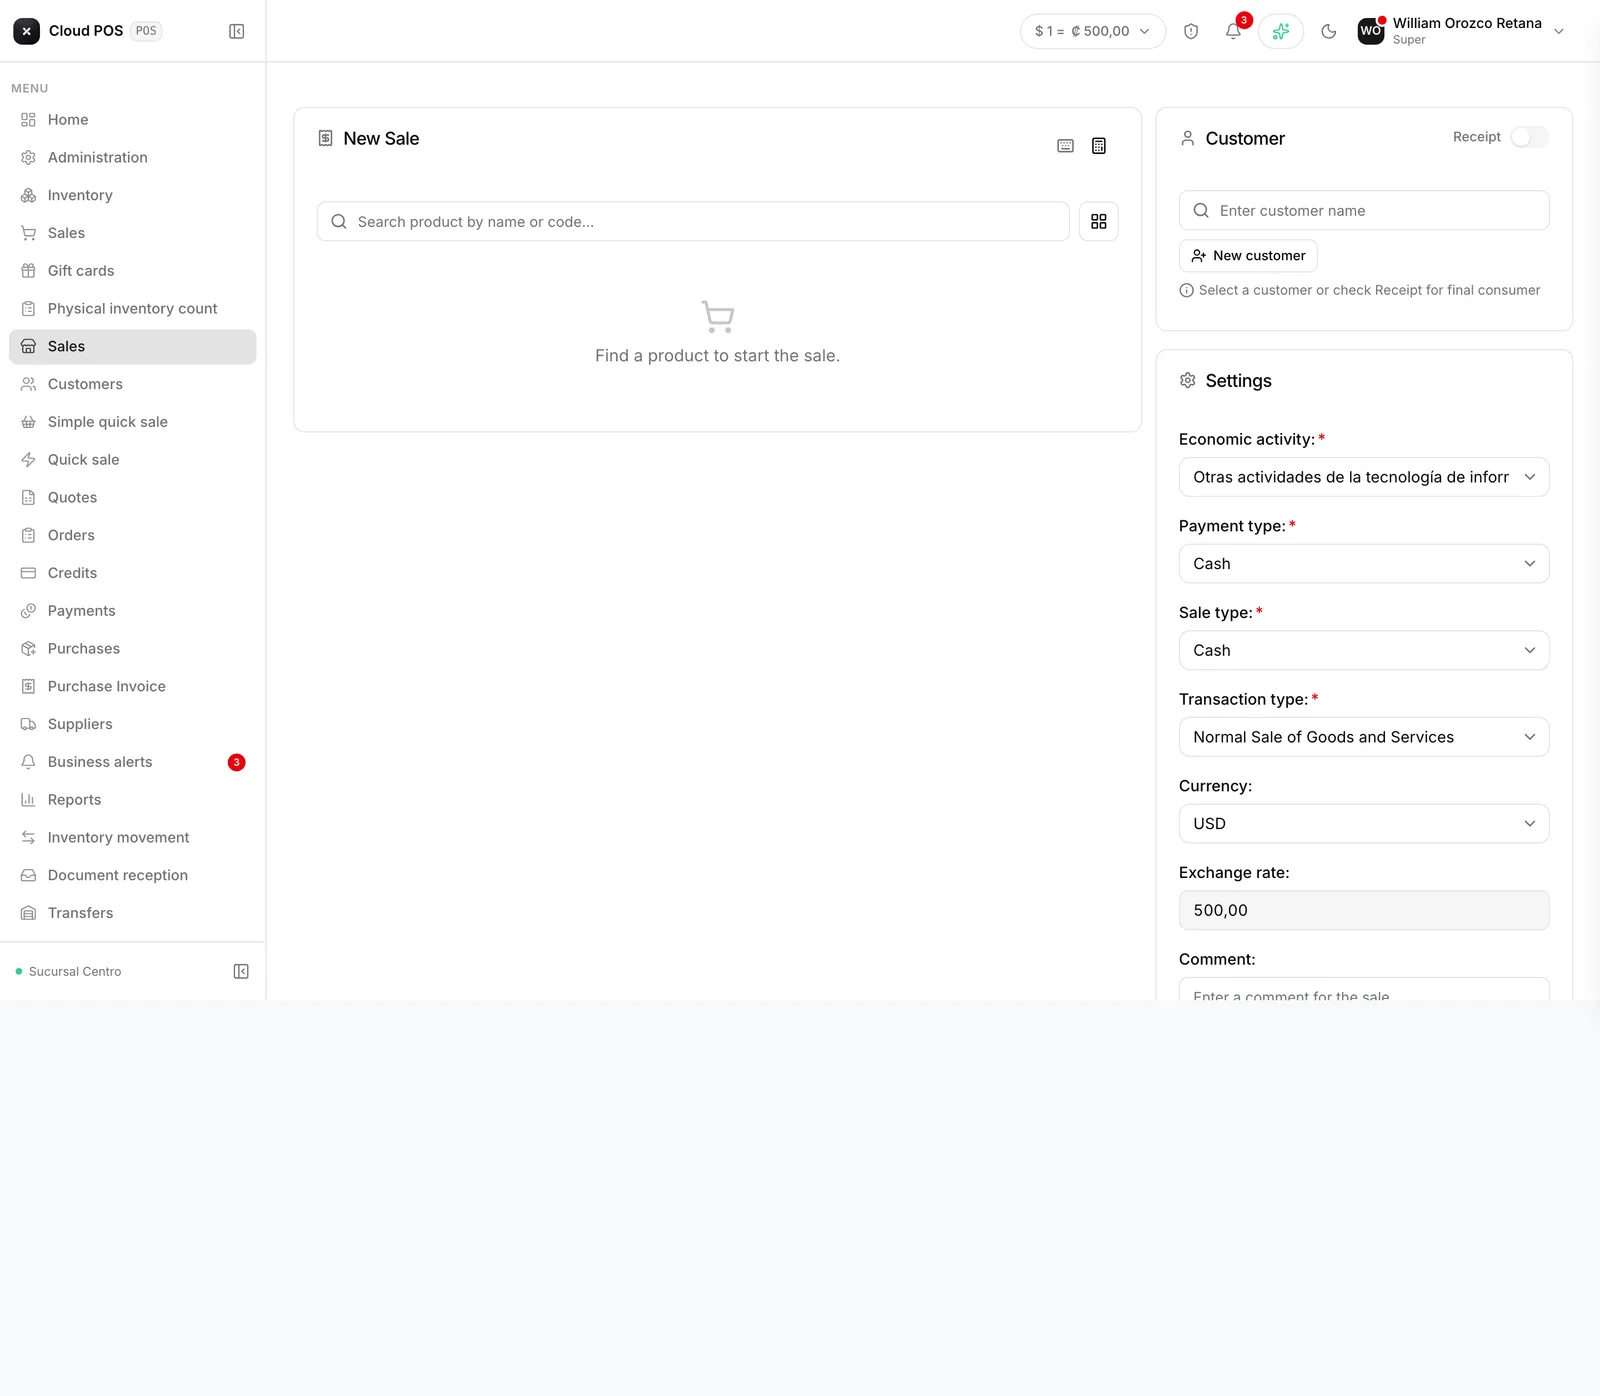Switch to dark mode with moon icon
This screenshot has width=1600, height=1396.
(x=1329, y=31)
